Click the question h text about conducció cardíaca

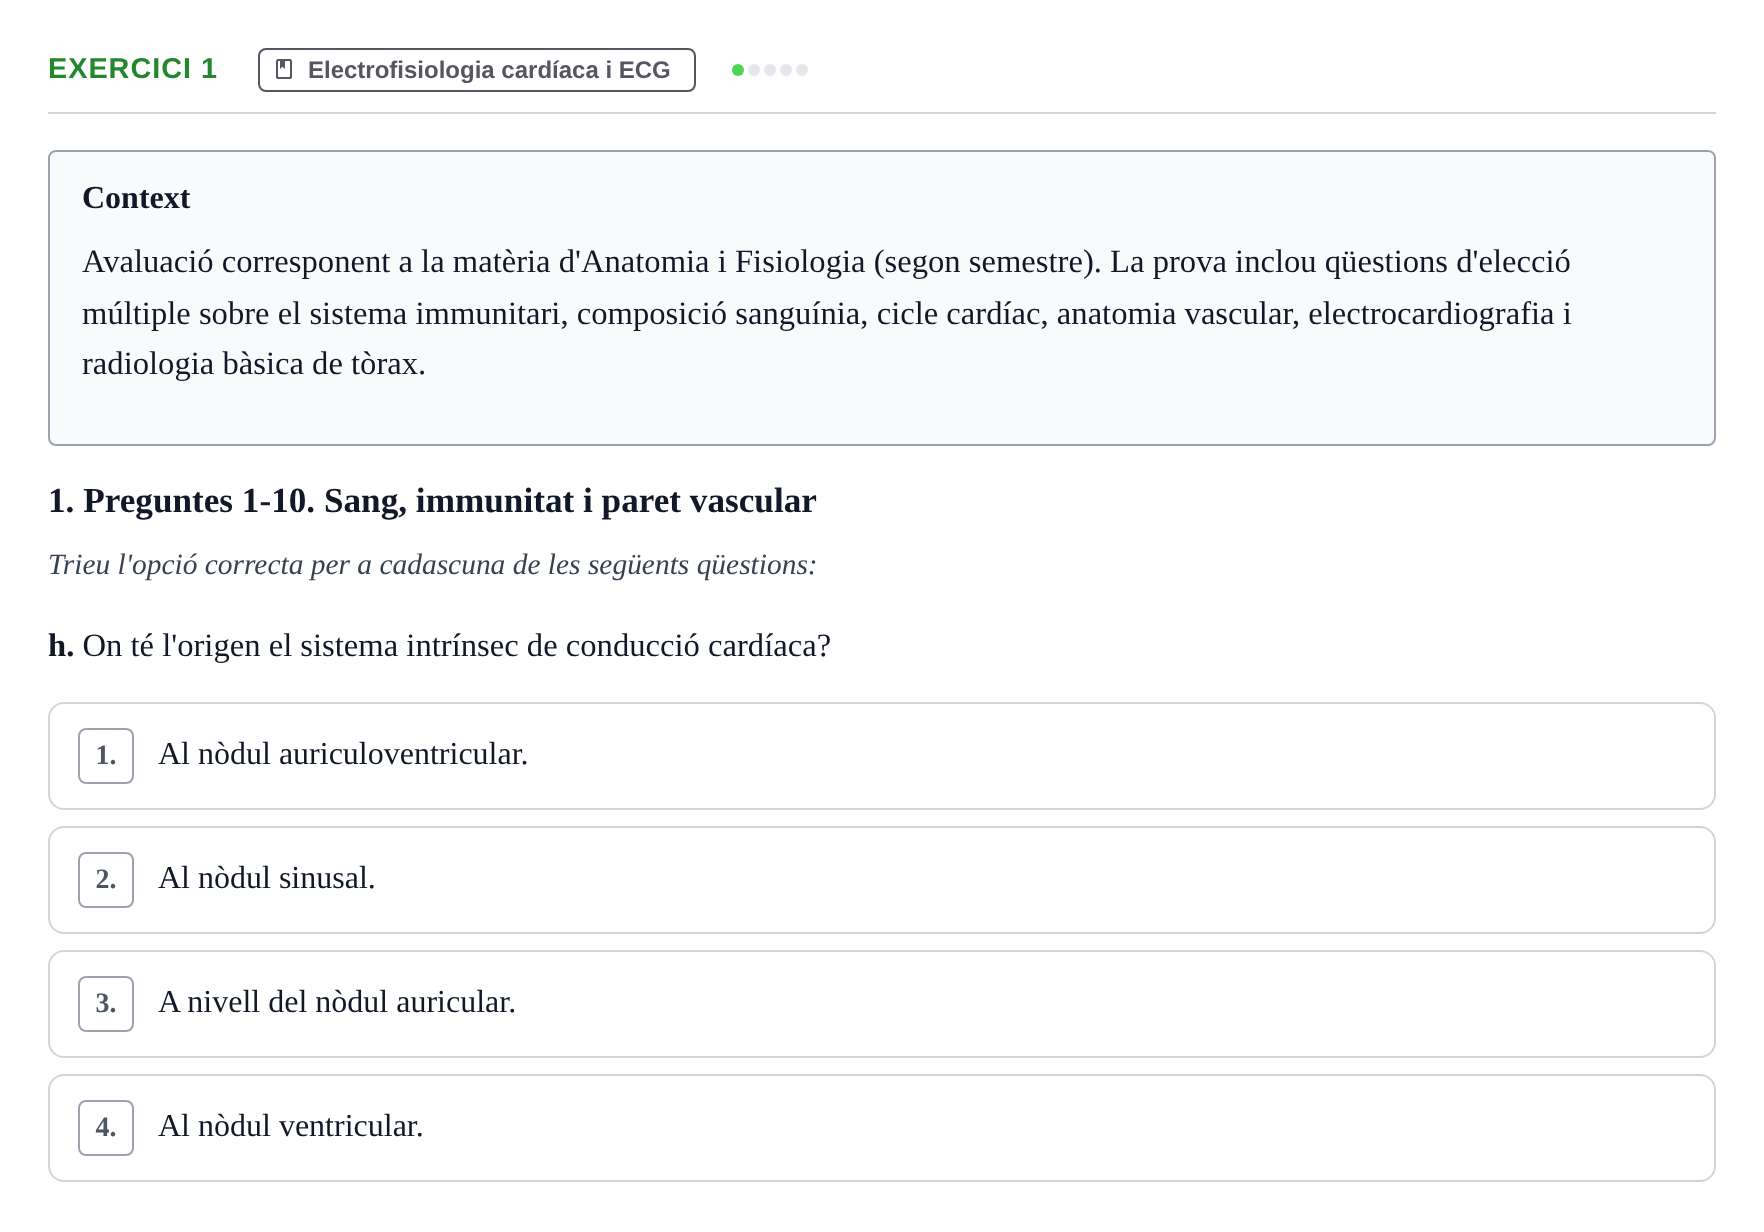tap(440, 646)
